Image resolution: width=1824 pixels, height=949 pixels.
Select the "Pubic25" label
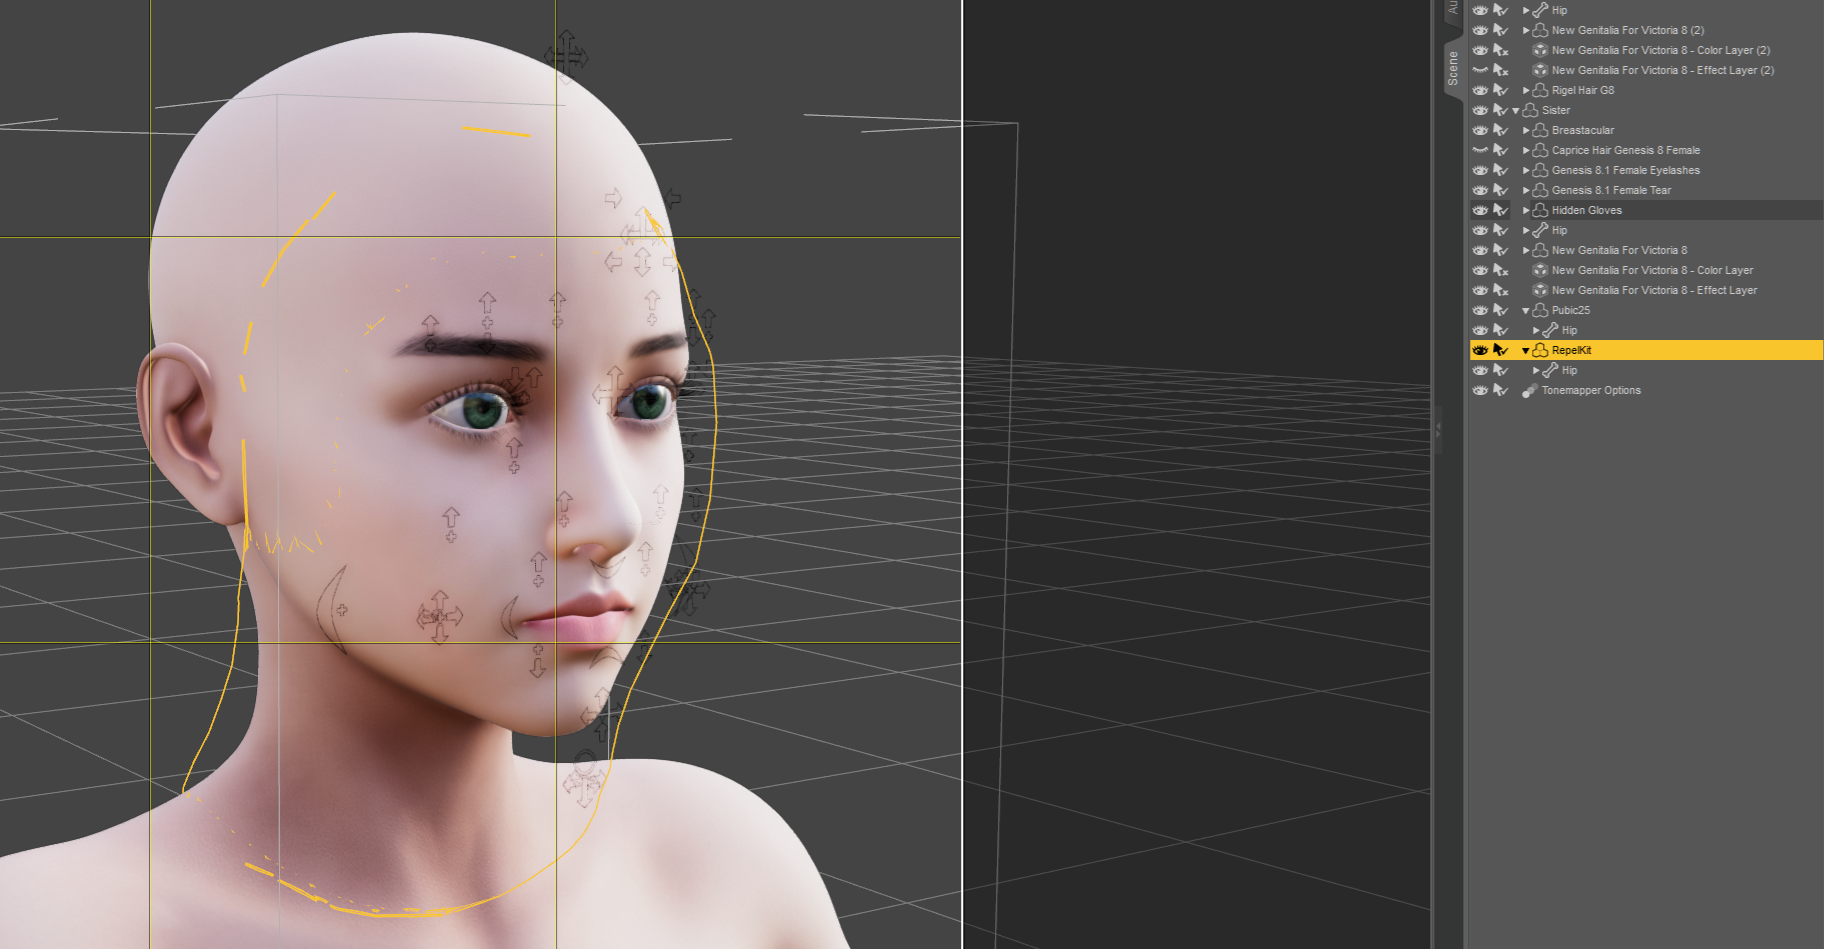pos(1571,310)
